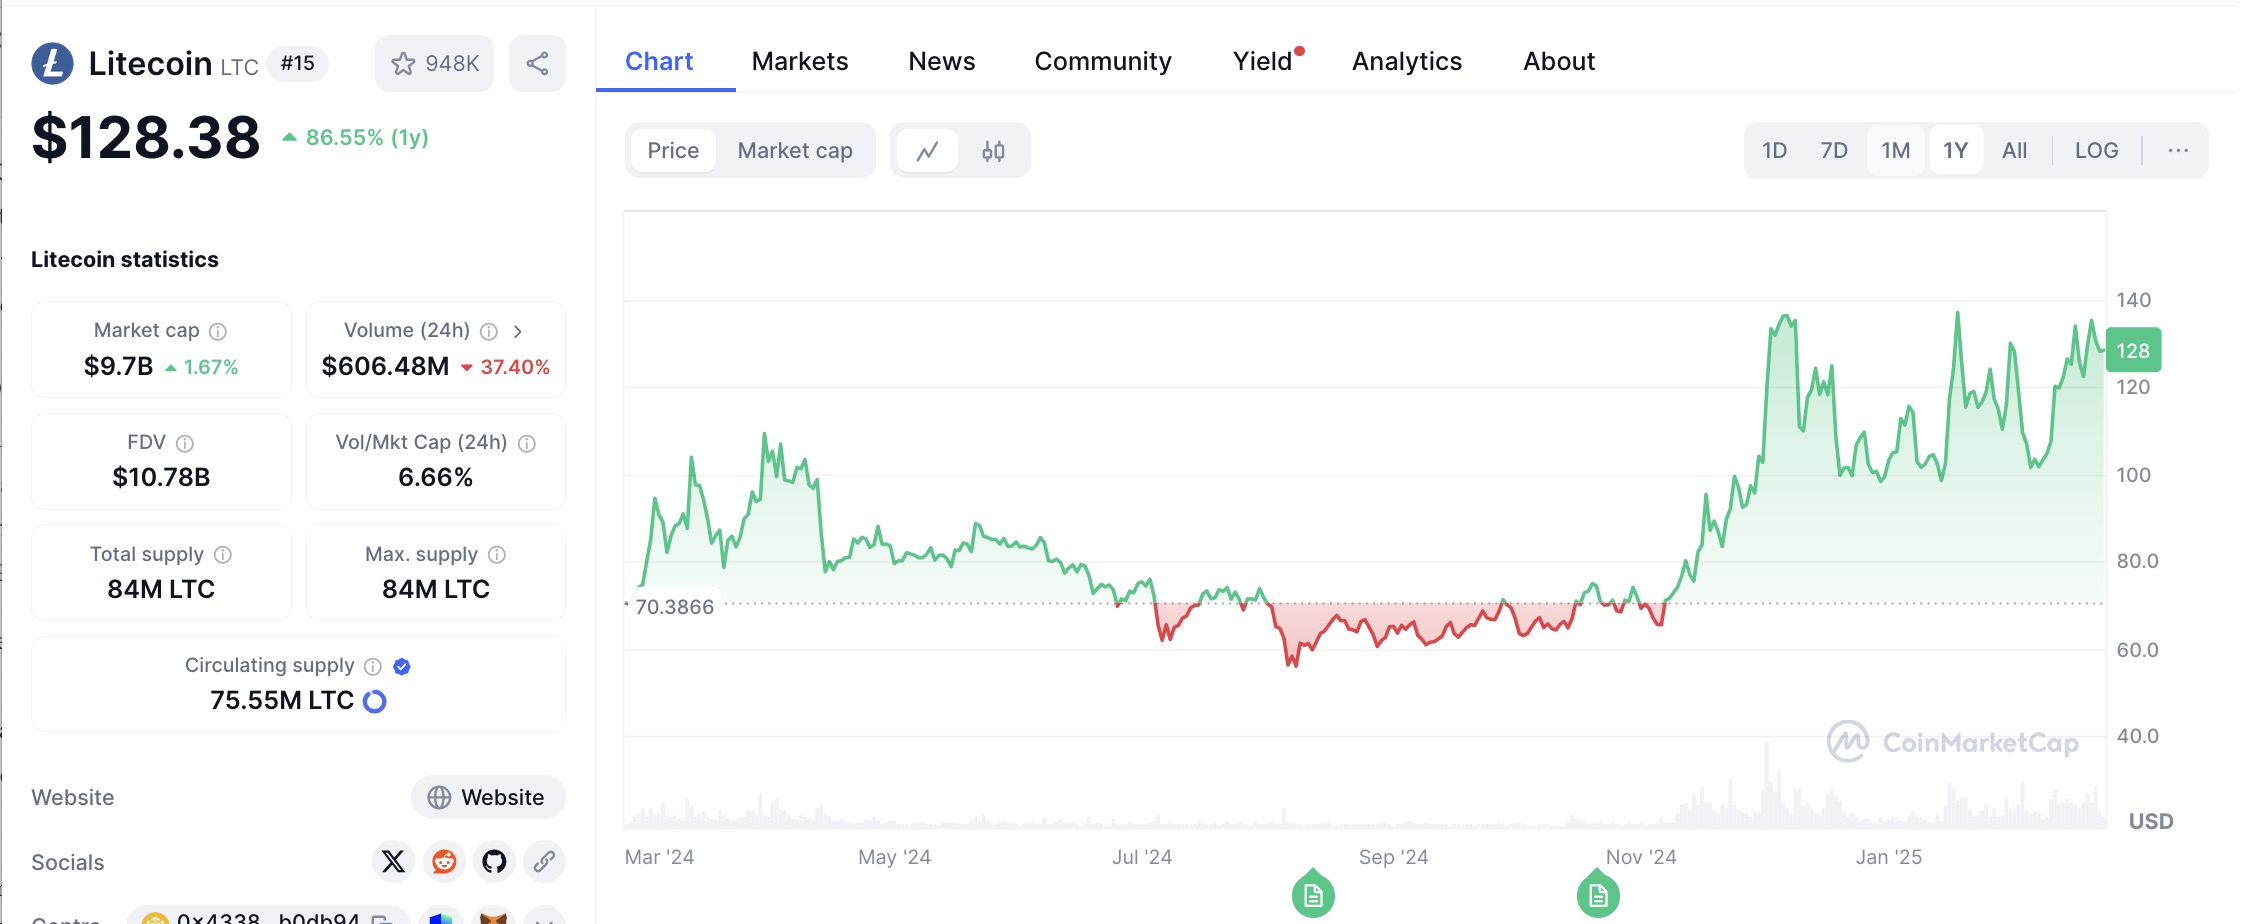Set chart range to 1D
The image size is (2244, 924).
(1774, 151)
